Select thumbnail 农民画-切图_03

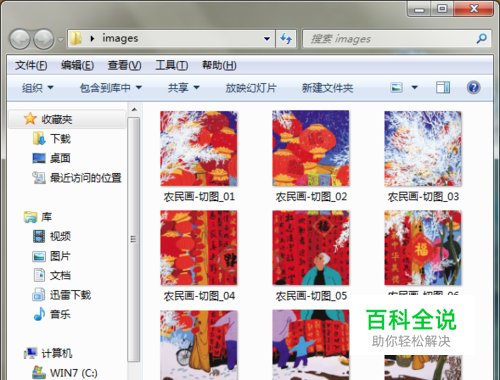coord(423,148)
